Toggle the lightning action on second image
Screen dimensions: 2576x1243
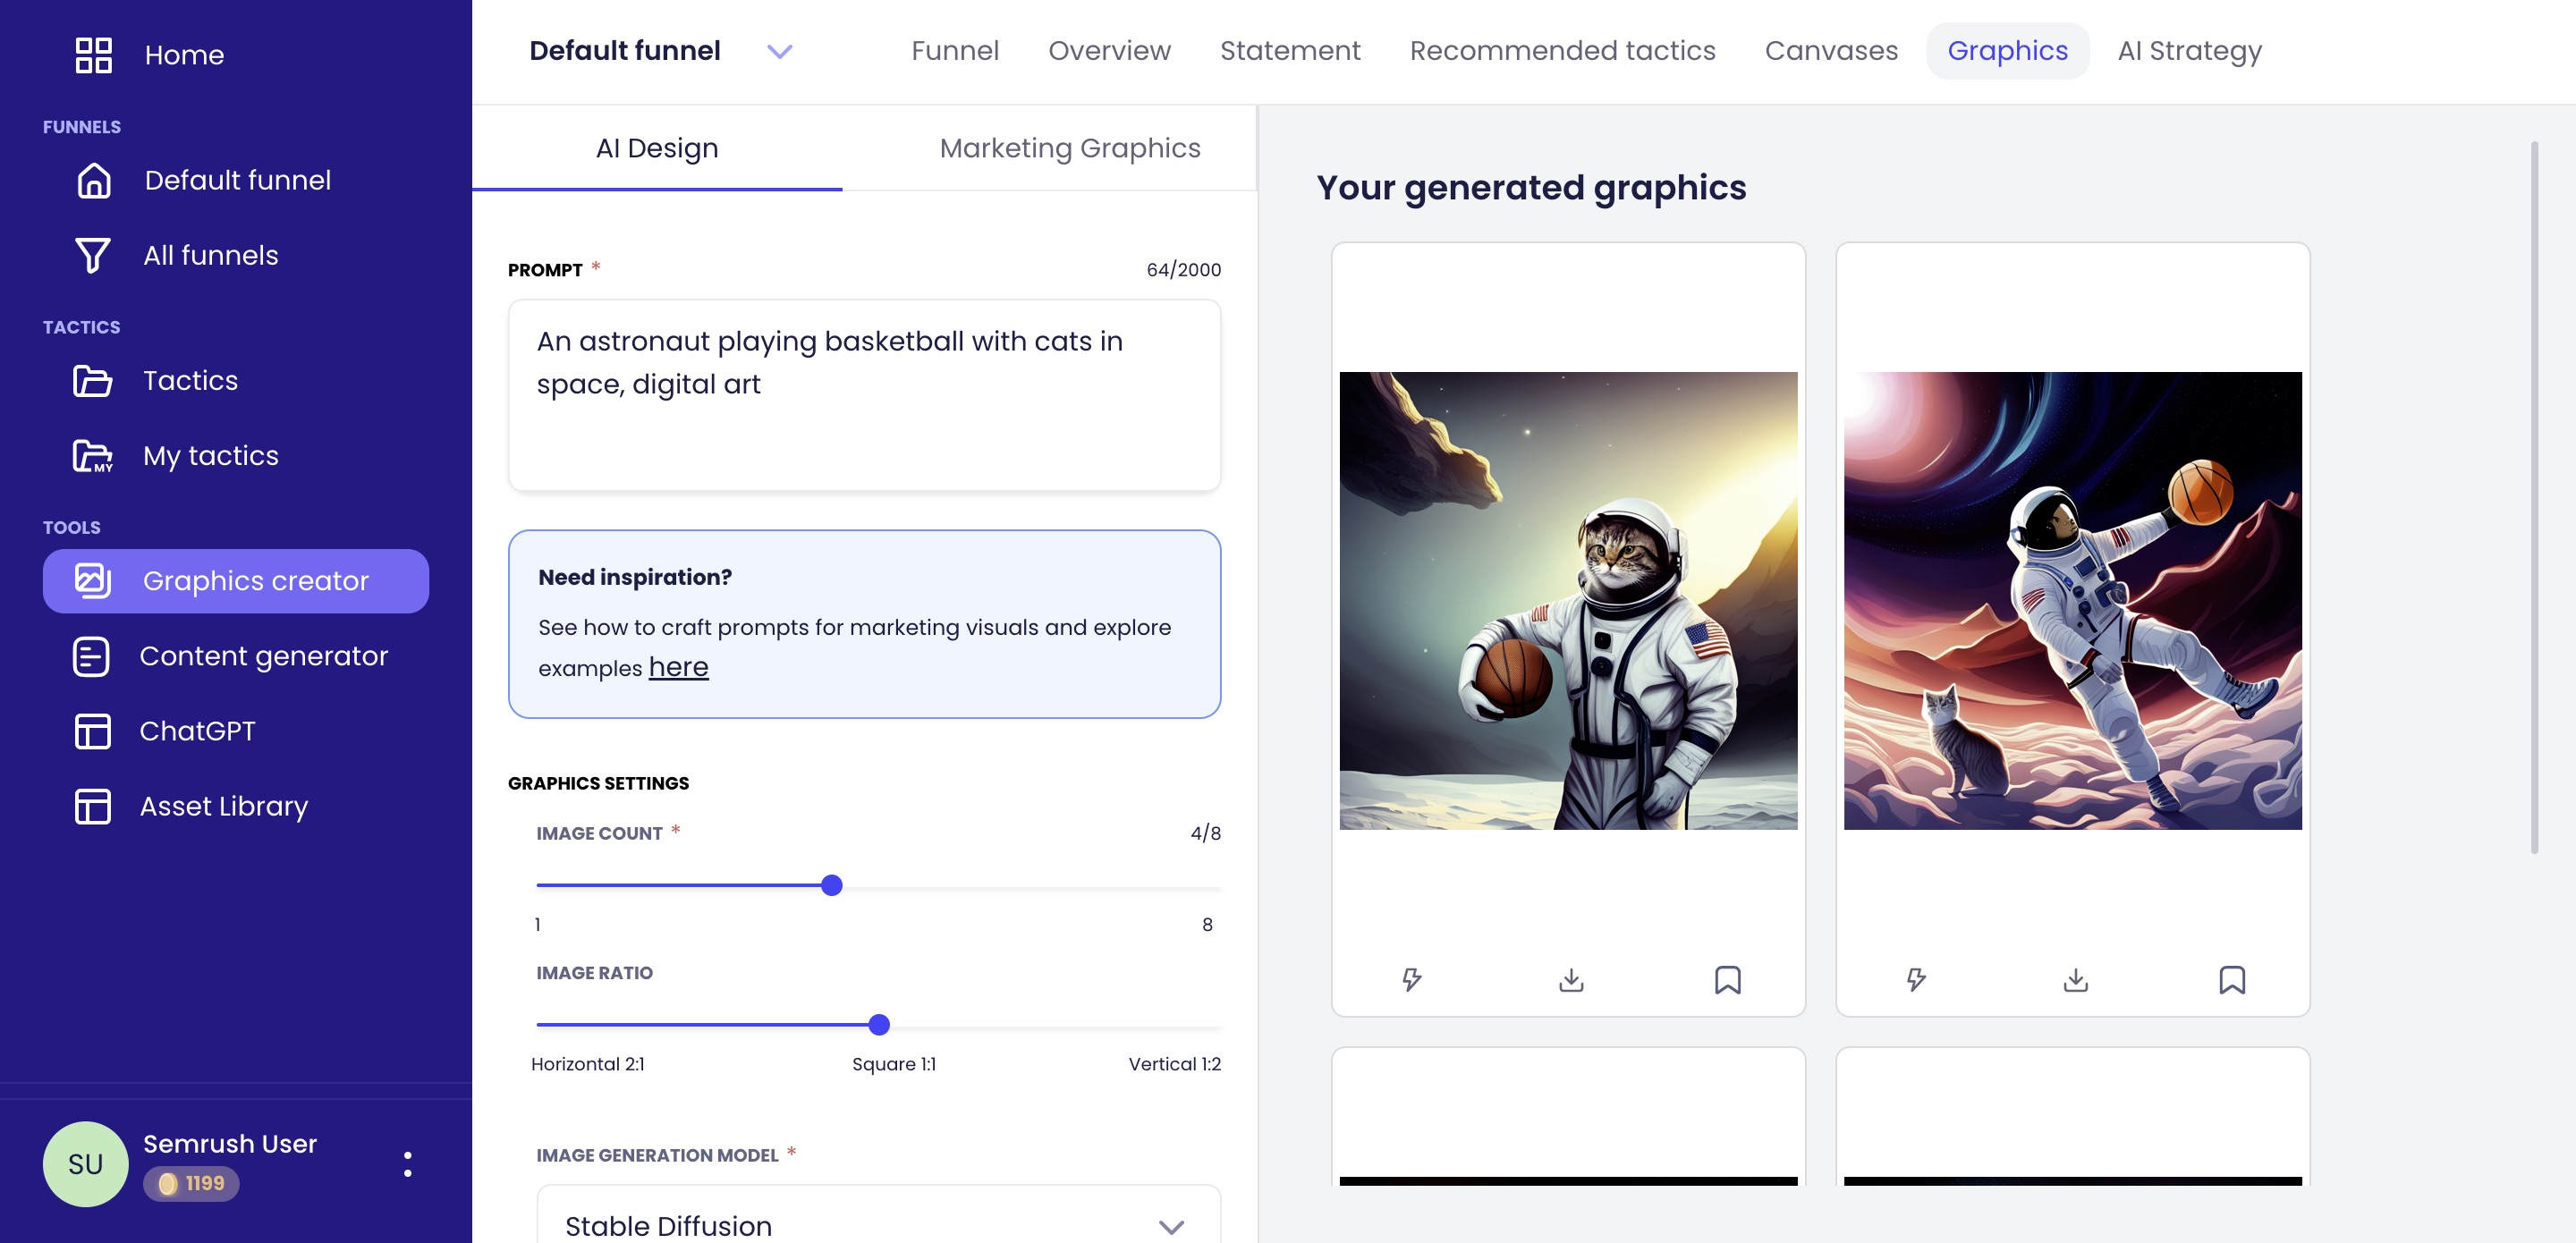[x=1916, y=980]
